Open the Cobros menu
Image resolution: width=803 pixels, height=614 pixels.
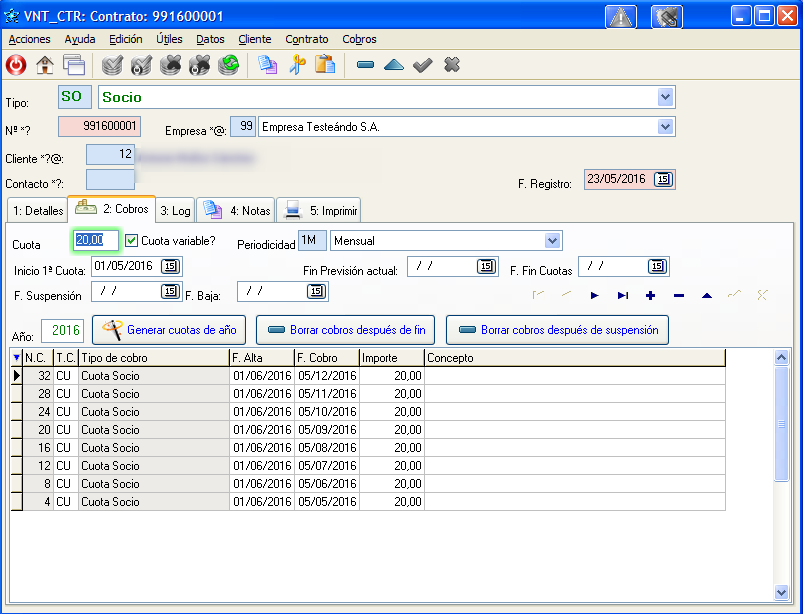359,39
